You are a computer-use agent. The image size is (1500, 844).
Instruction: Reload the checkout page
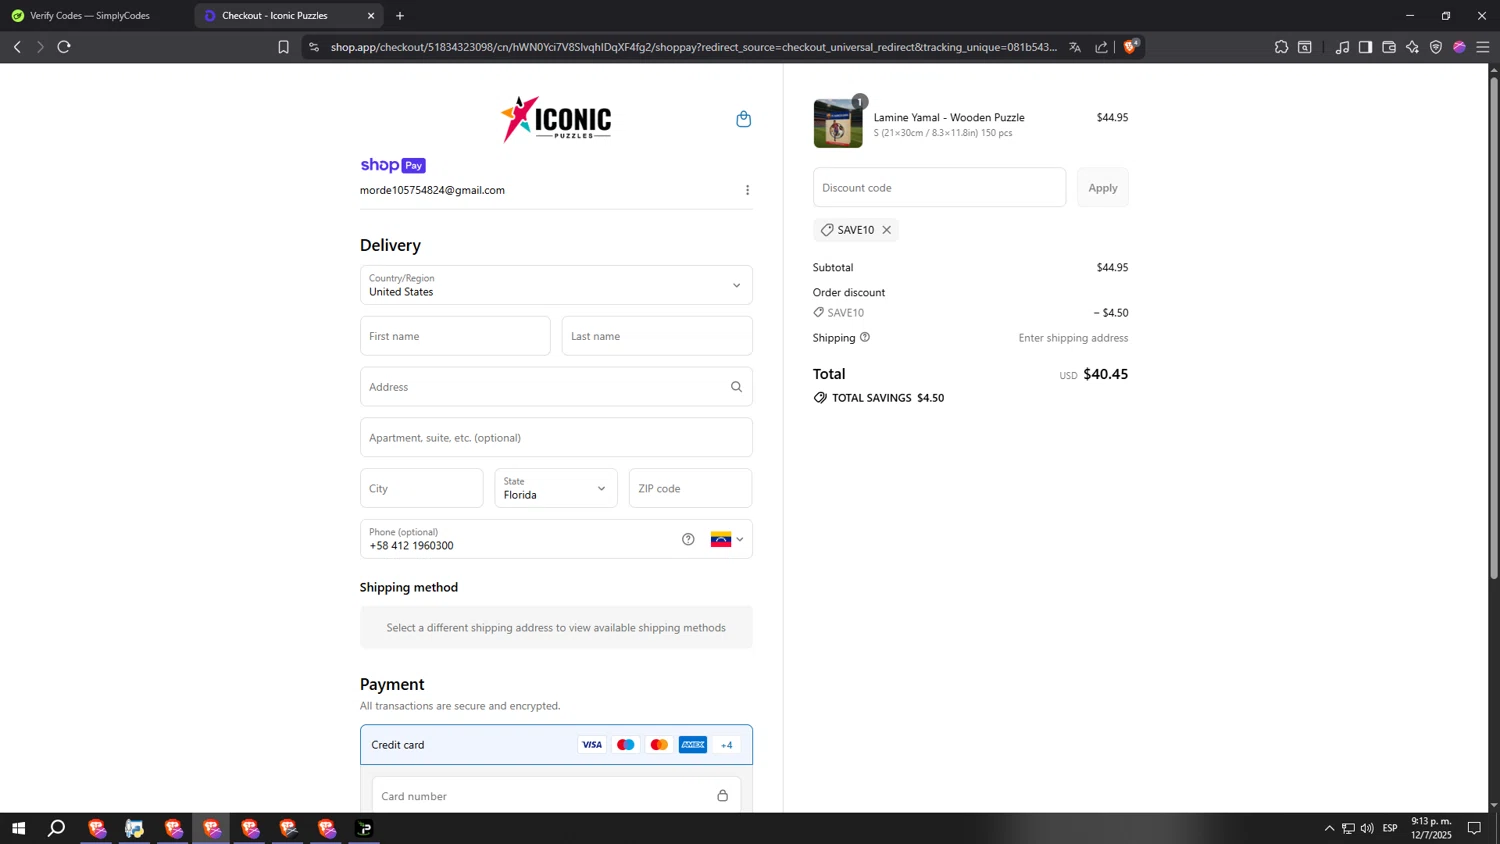64,47
